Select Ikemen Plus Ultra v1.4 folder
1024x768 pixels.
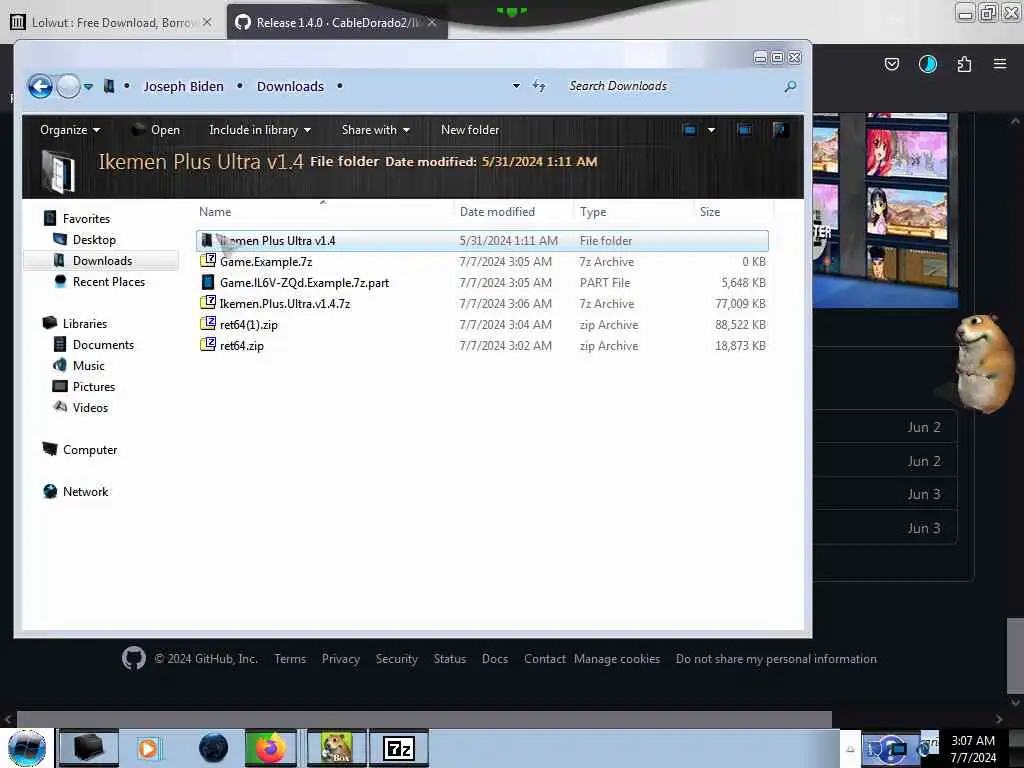[482, 241]
